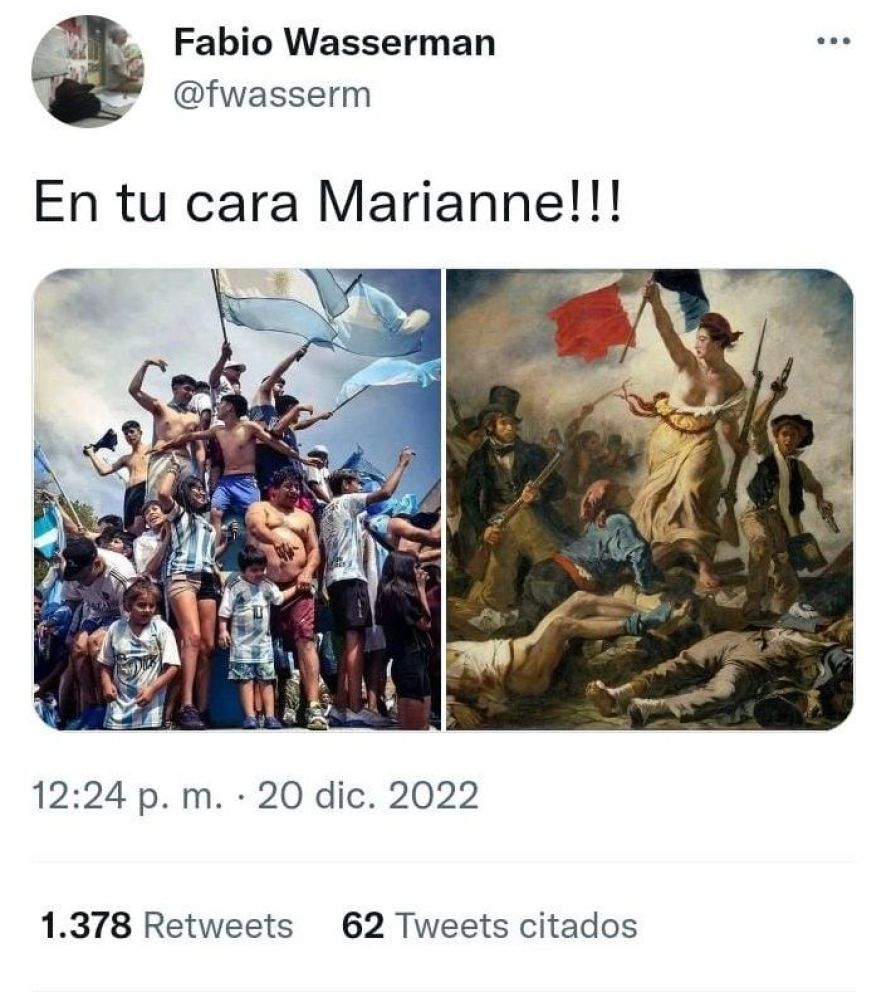Image resolution: width=896 pixels, height=992 pixels.
Task: Open the left photo of Argentina fans
Action: (x=237, y=499)
